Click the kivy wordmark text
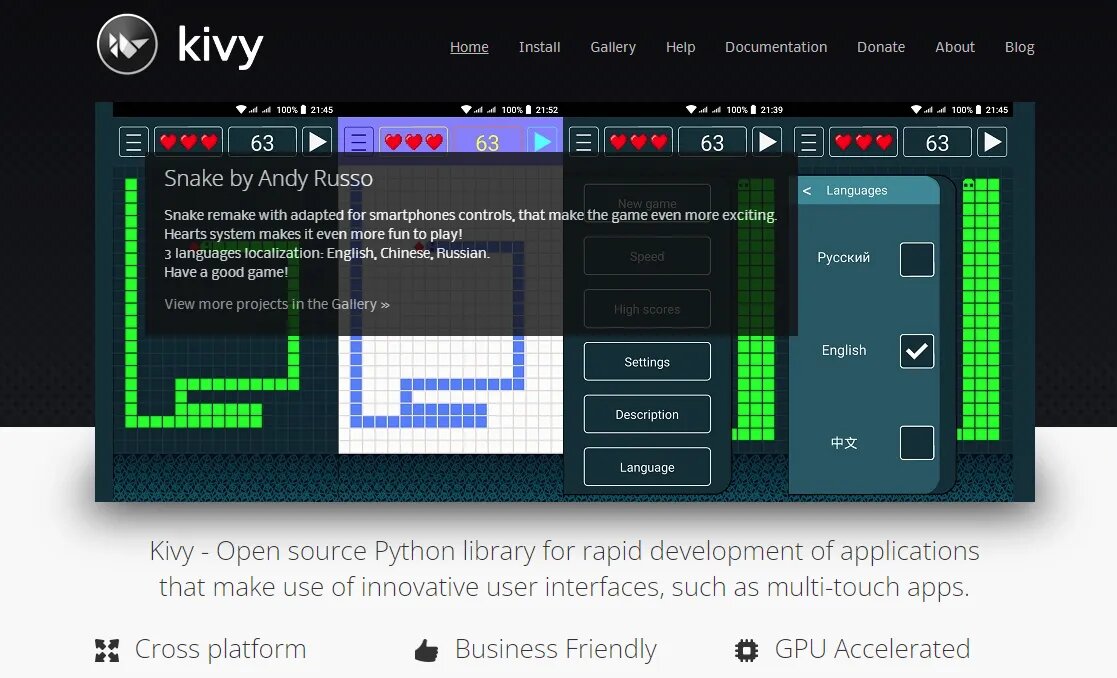Viewport: 1117px width, 678px height. pos(220,46)
